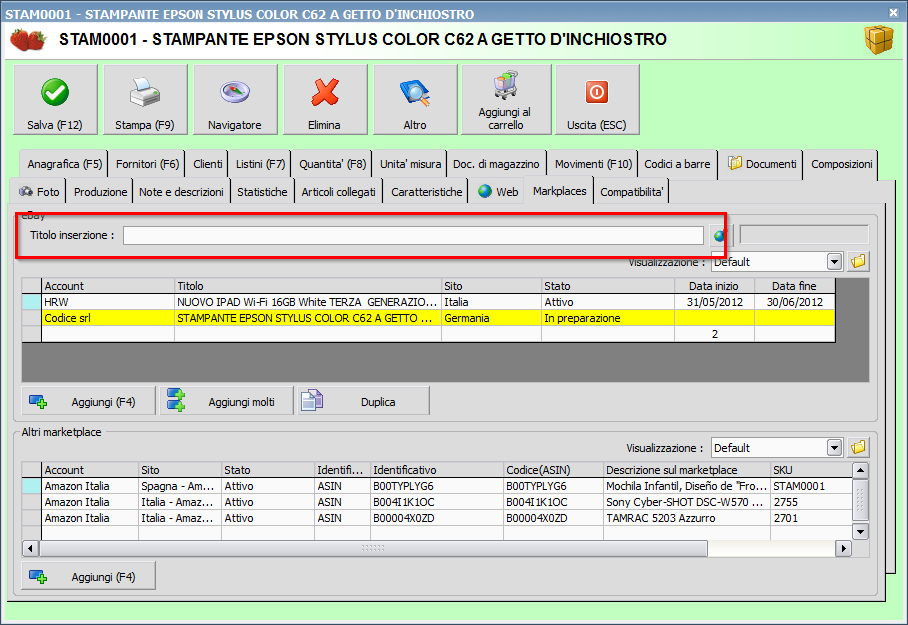Switch to the Caratteristiche tab
Screen dimensions: 908x625
(426, 192)
